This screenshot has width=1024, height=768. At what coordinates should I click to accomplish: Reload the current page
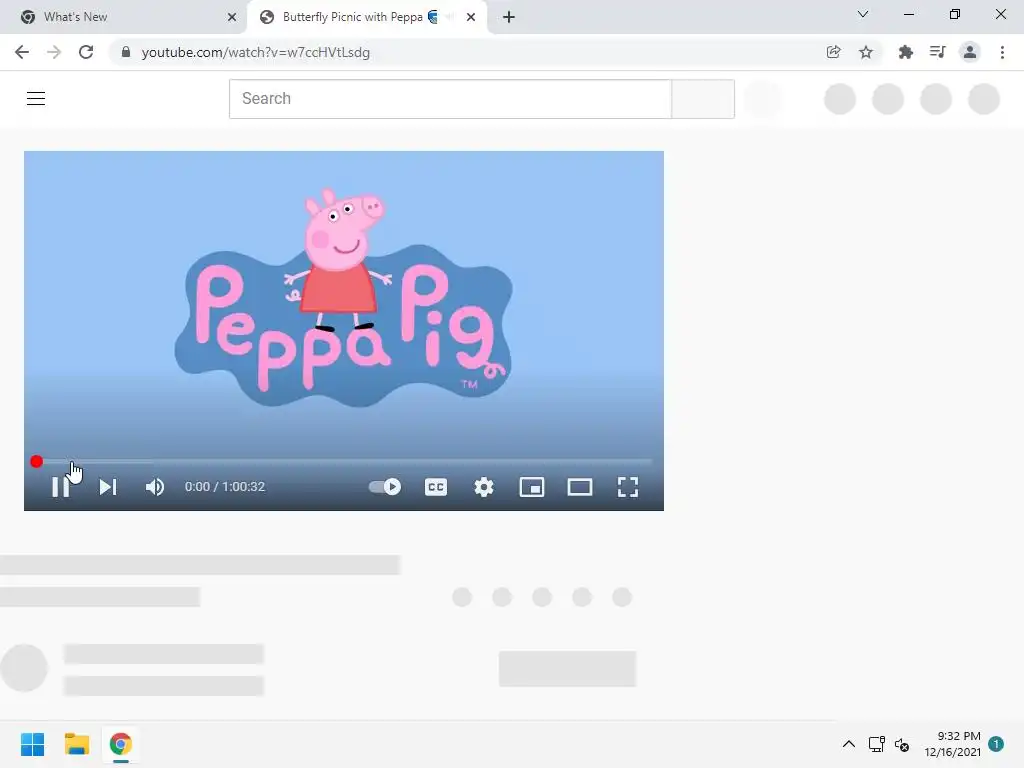tap(86, 52)
